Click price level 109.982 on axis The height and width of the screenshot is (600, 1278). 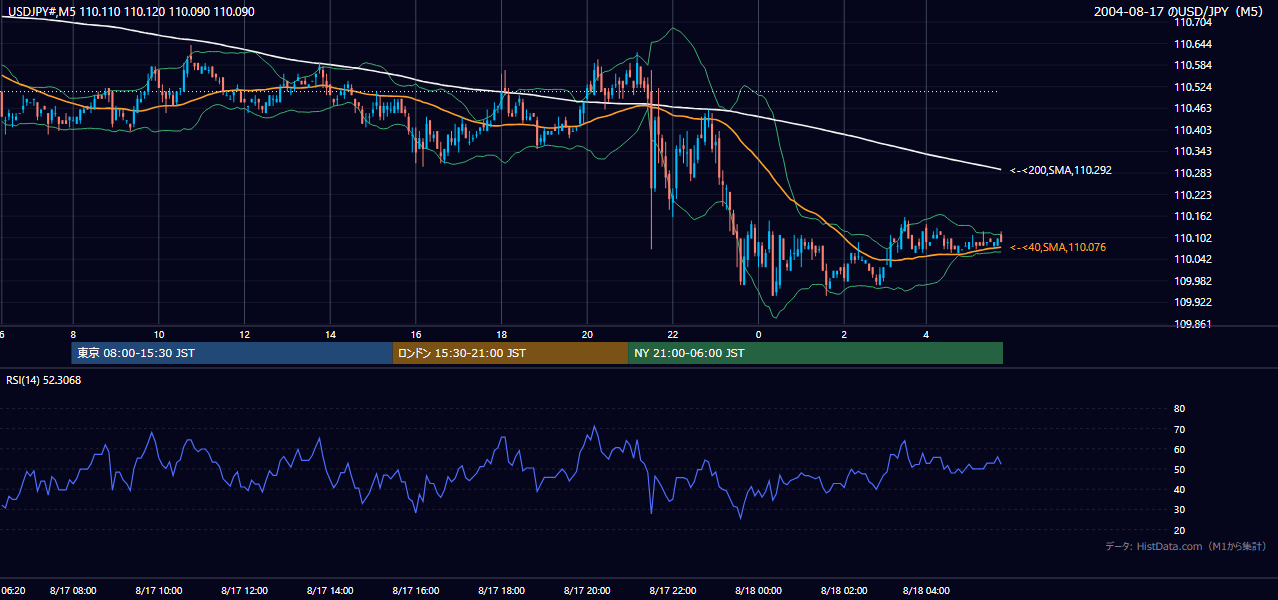point(1194,281)
